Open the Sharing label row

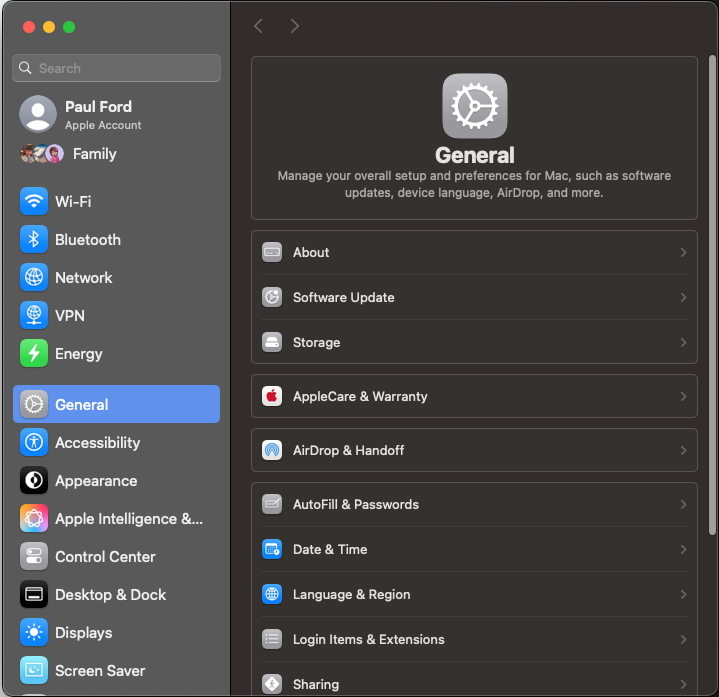(474, 684)
